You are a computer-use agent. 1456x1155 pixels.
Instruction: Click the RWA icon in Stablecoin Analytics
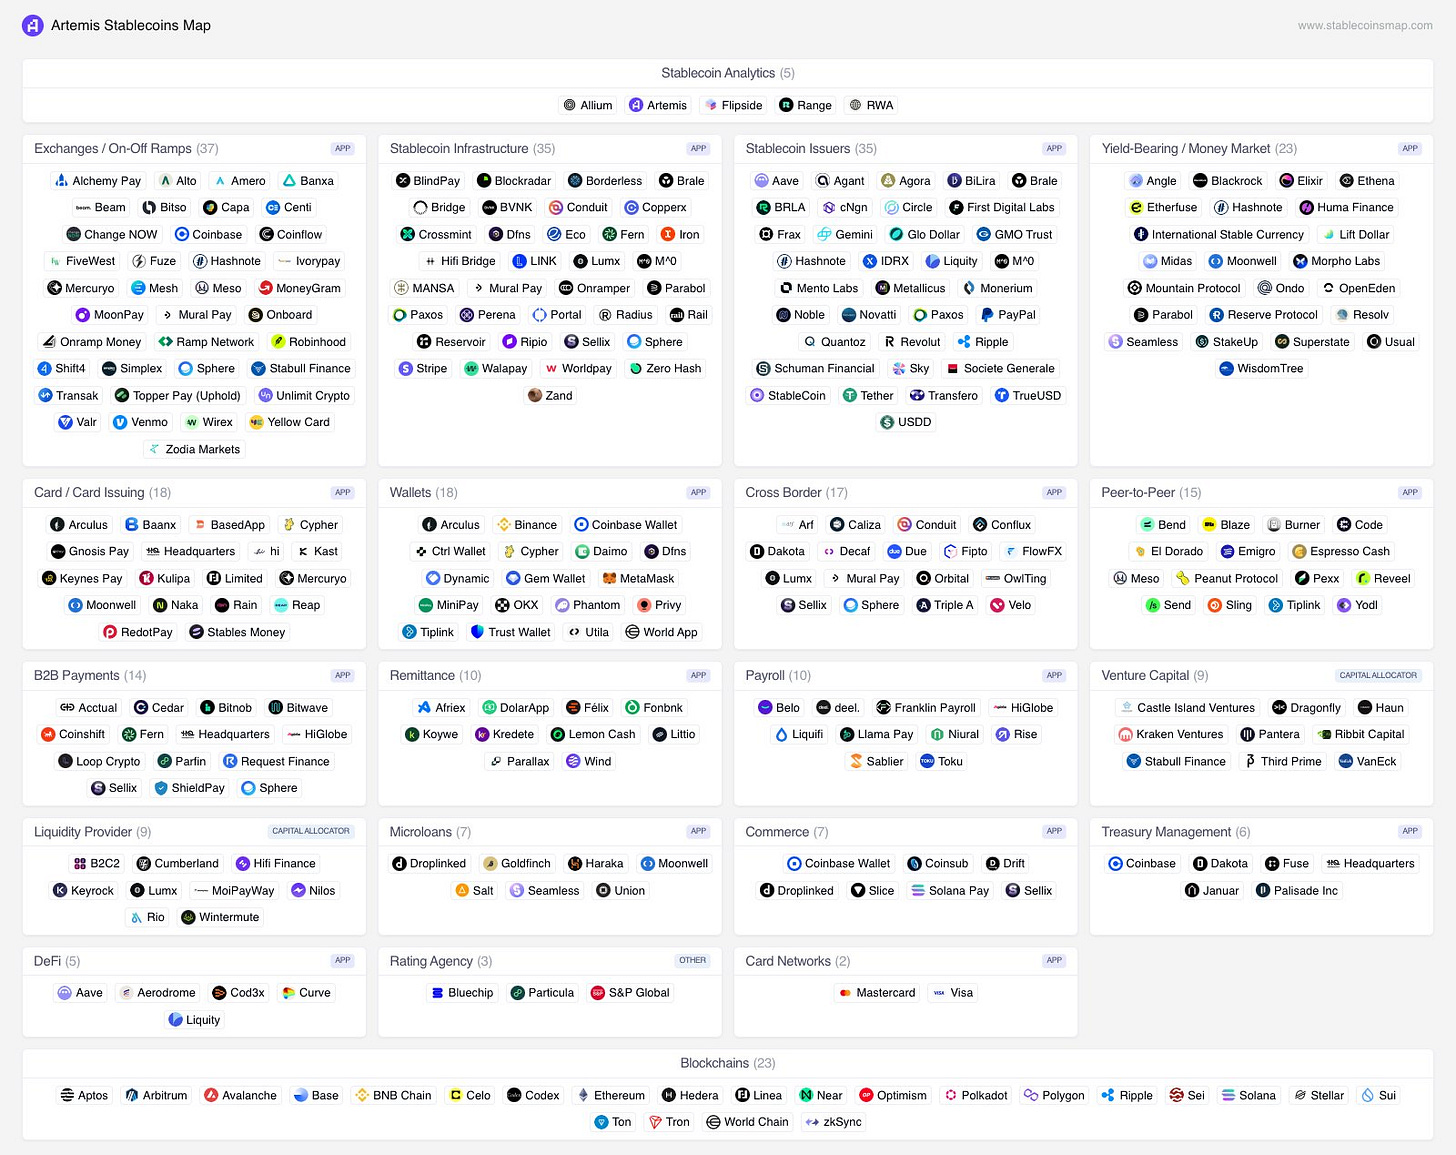point(855,105)
